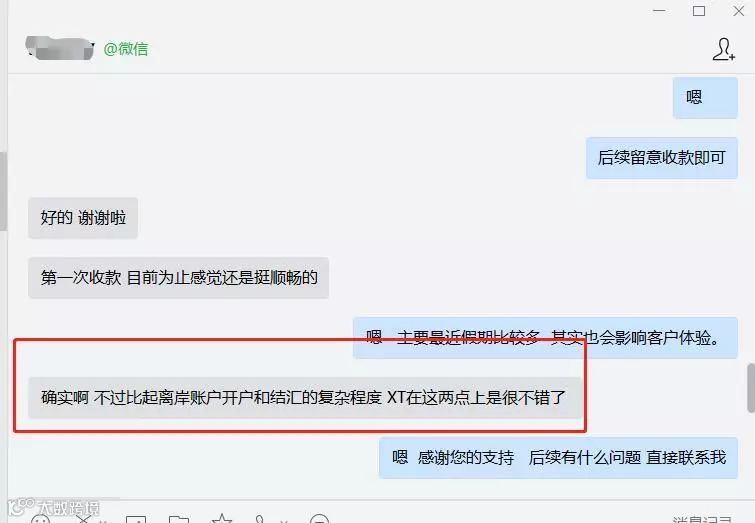Click the blurred contact name in header
This screenshot has width=755, height=523.
tap(60, 48)
